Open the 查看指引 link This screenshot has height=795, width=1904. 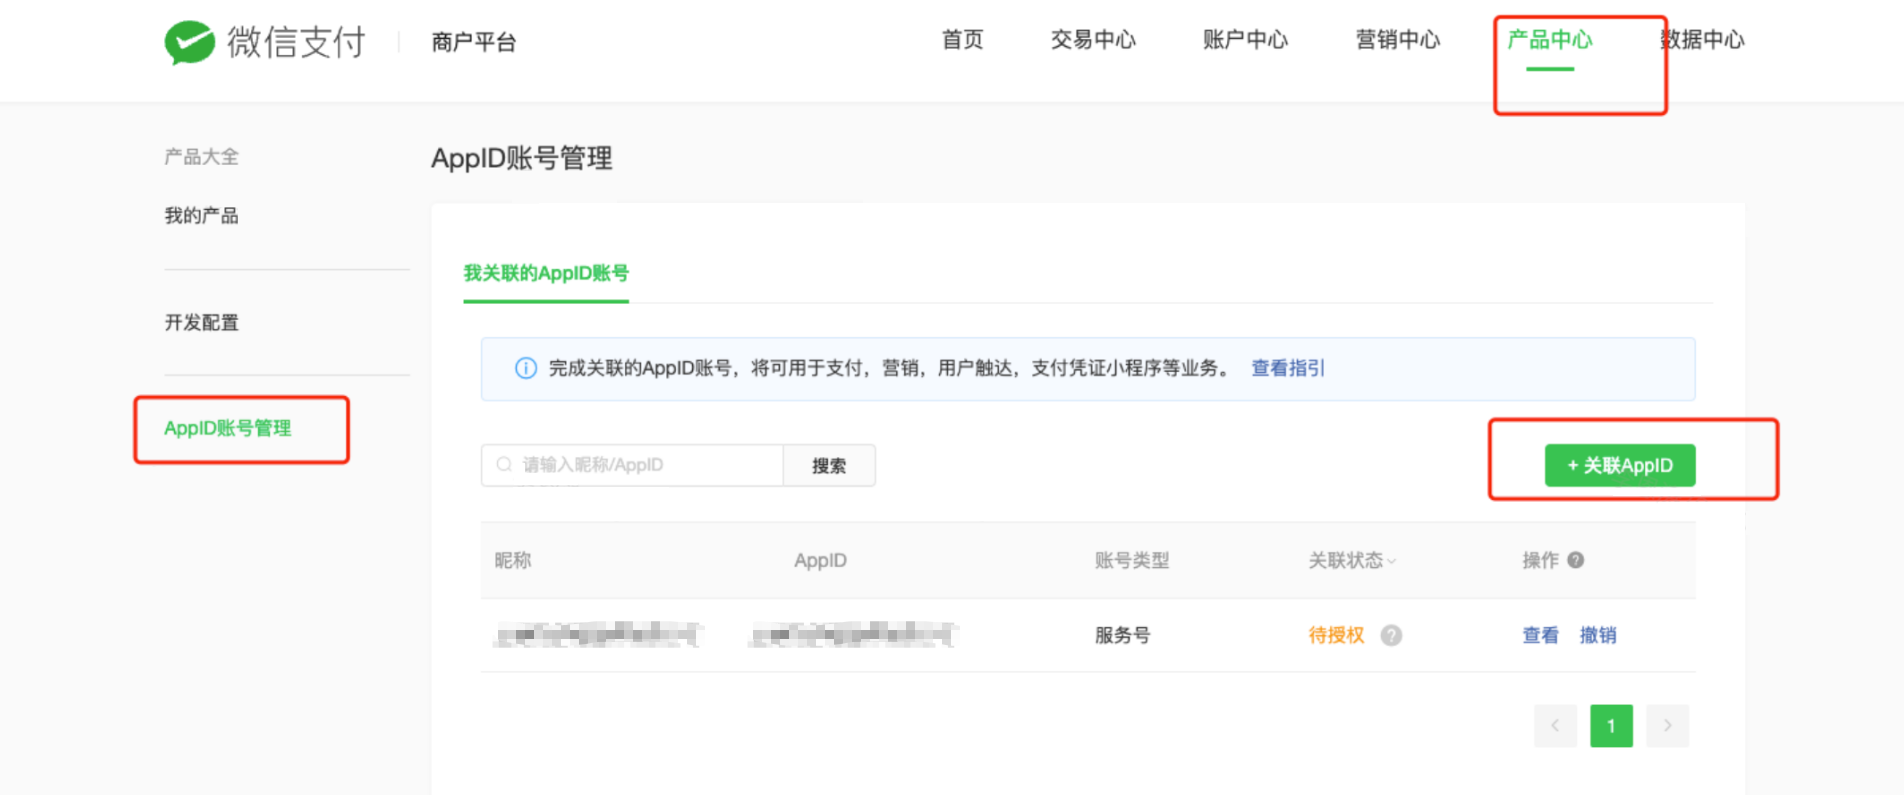click(x=1287, y=368)
